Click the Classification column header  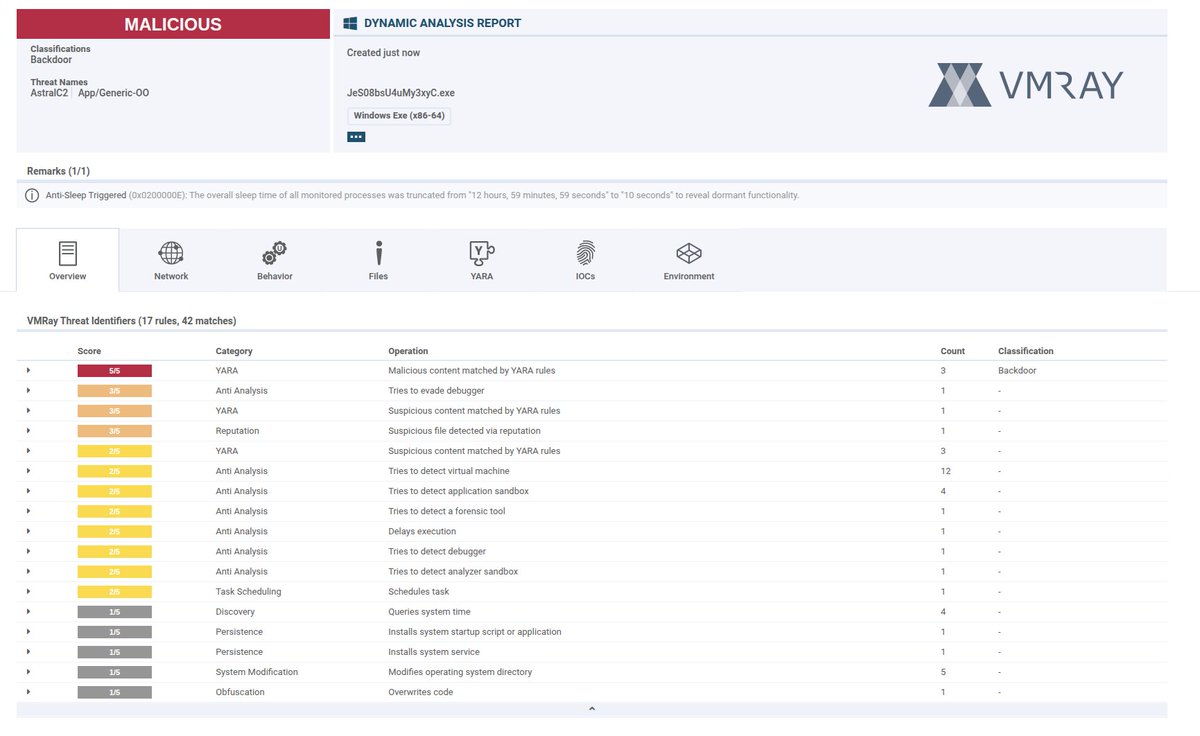click(x=1026, y=351)
